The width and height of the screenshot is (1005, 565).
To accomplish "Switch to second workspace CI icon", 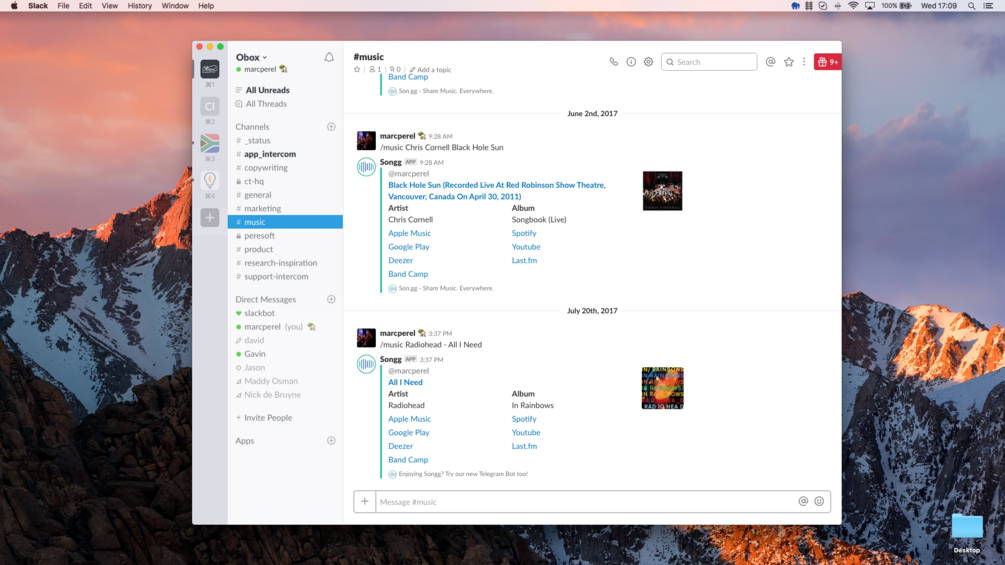I will coord(210,106).
